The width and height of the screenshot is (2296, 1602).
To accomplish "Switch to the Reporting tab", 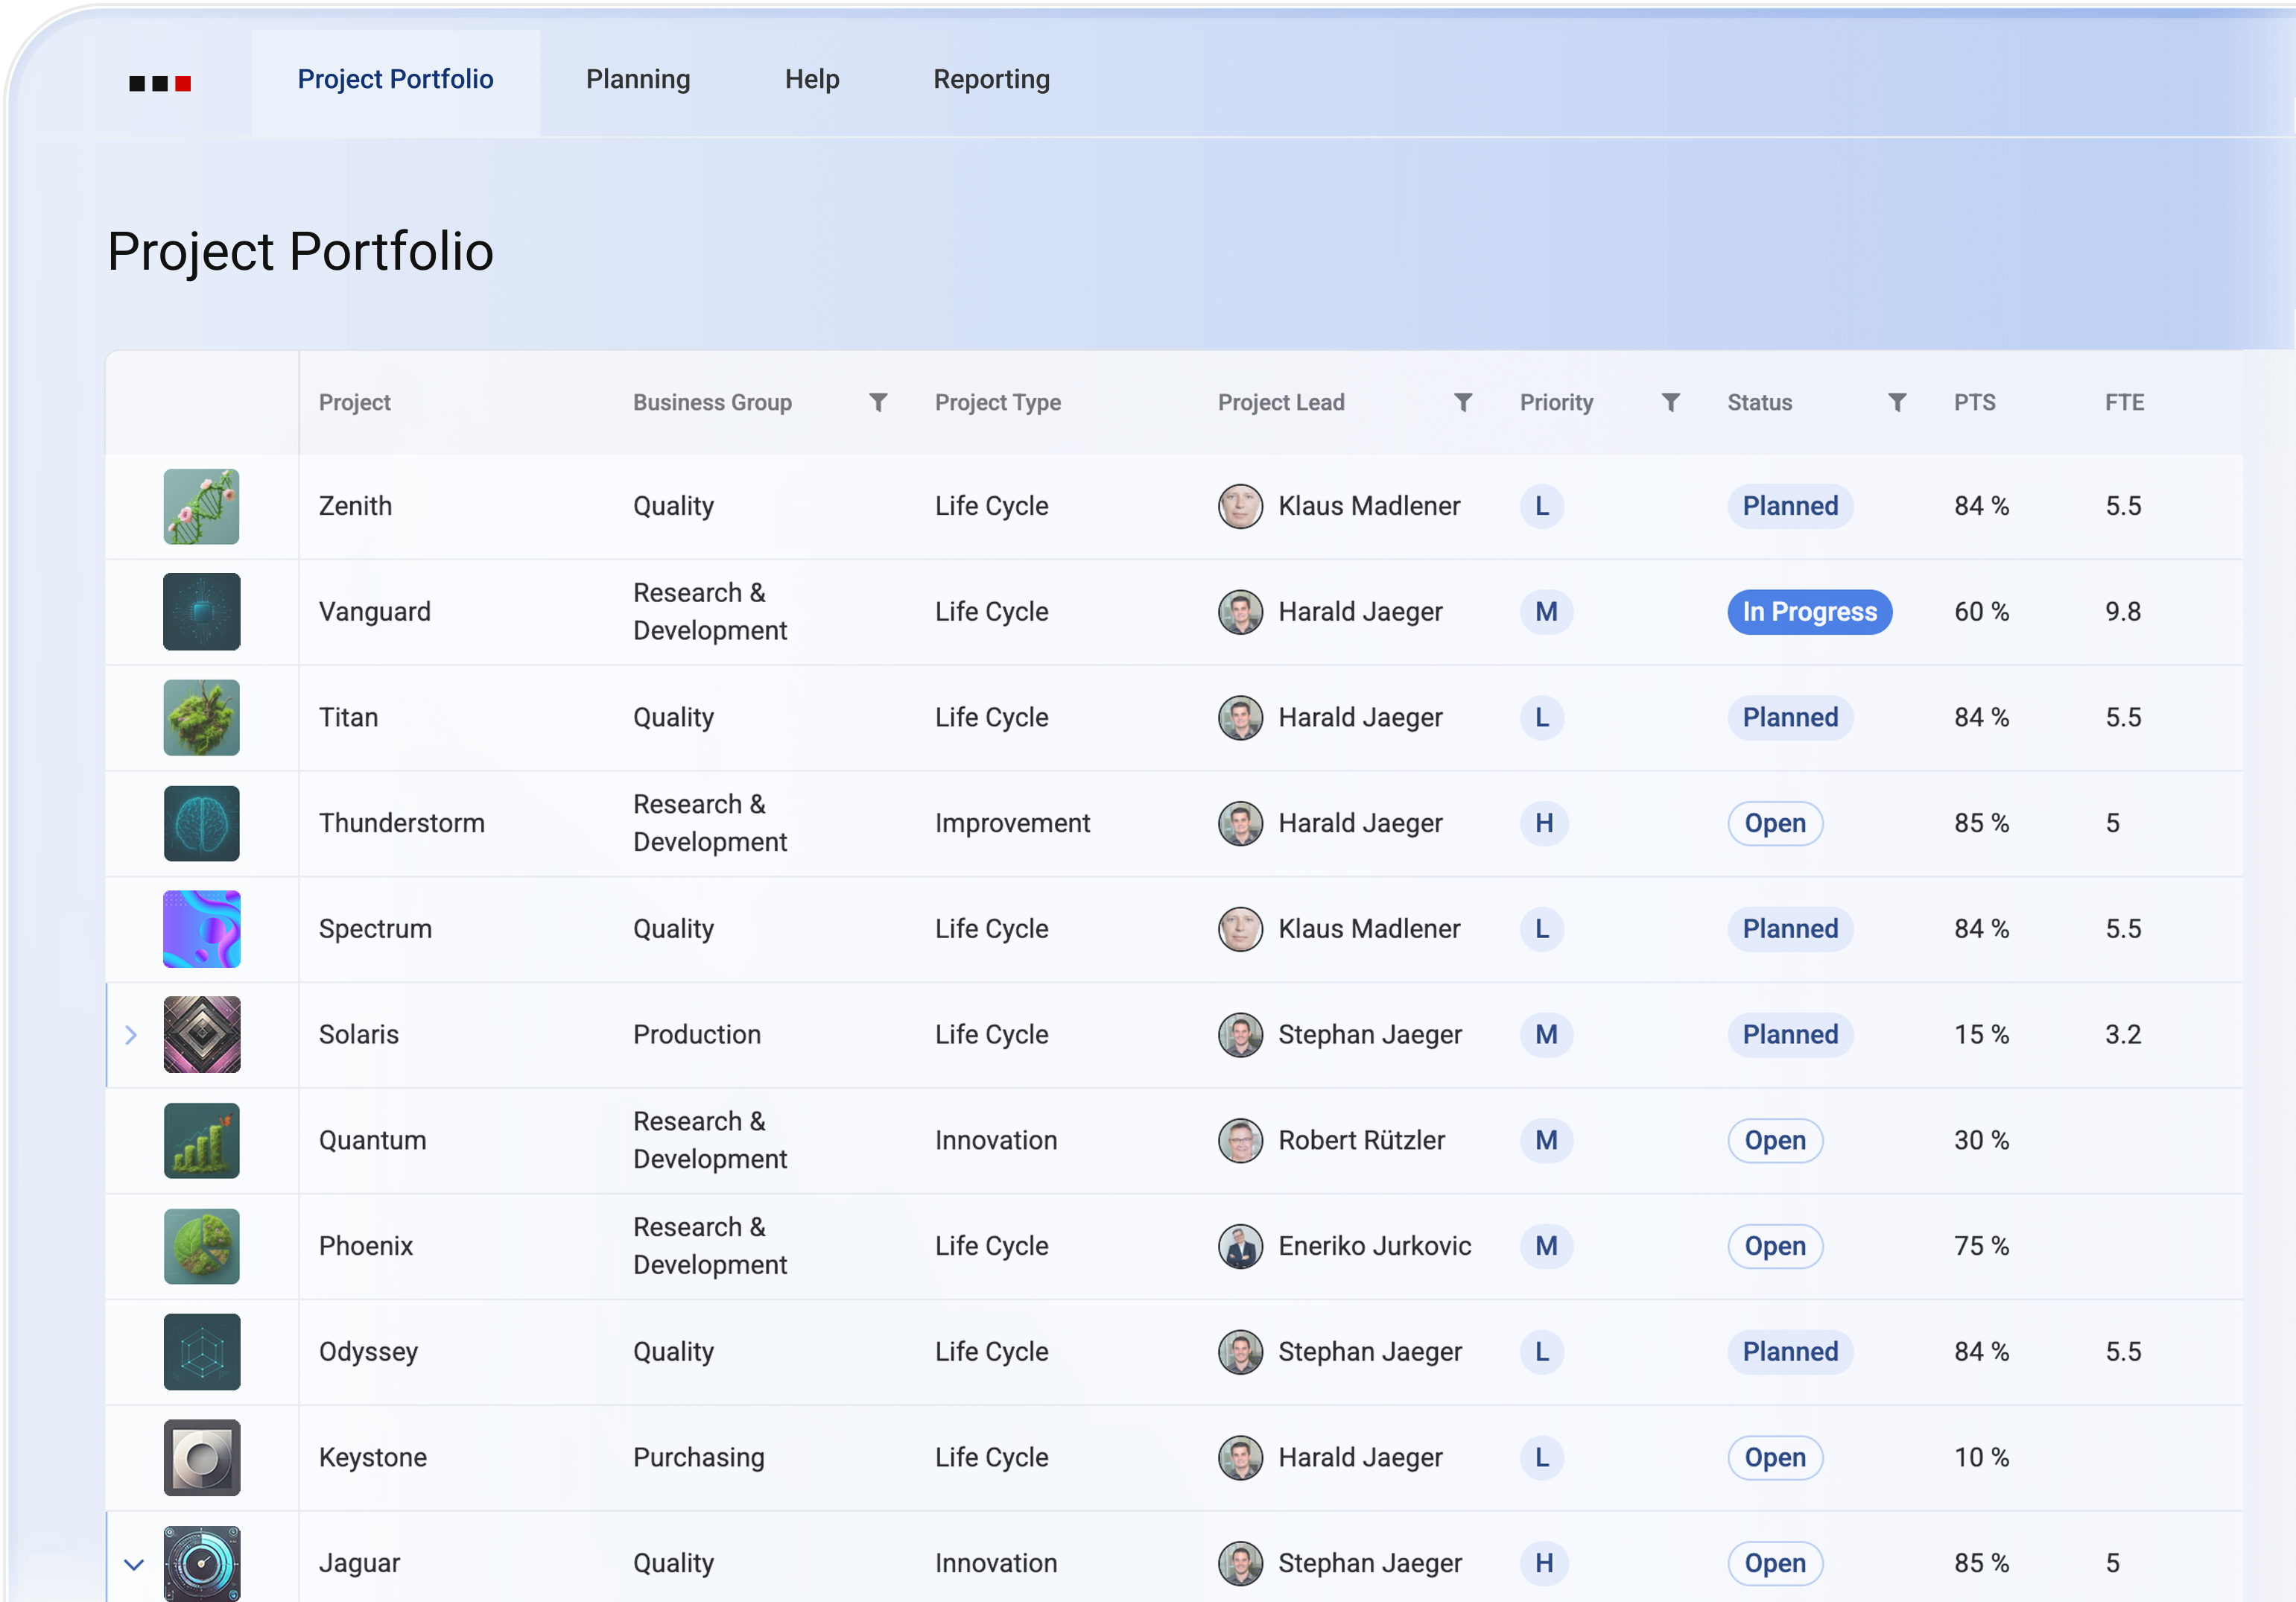I will coord(991,79).
